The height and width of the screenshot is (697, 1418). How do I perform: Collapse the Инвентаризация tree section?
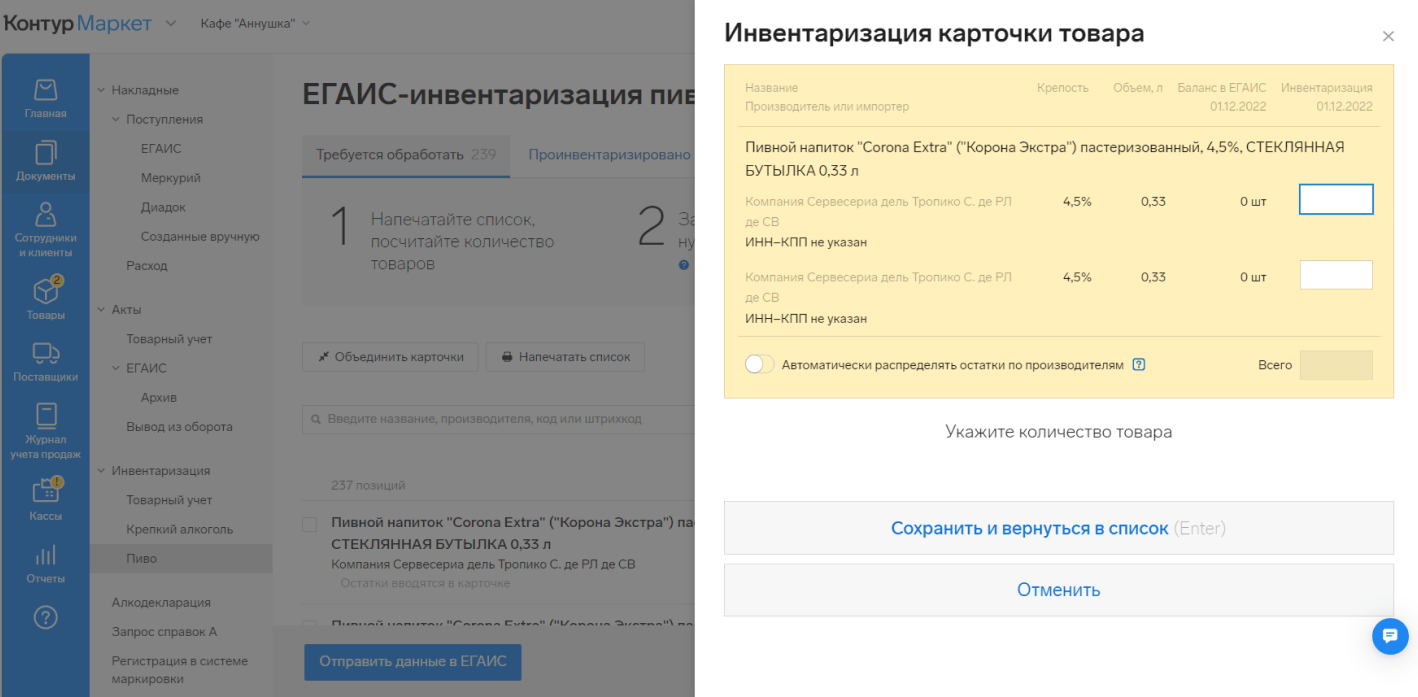tap(101, 471)
